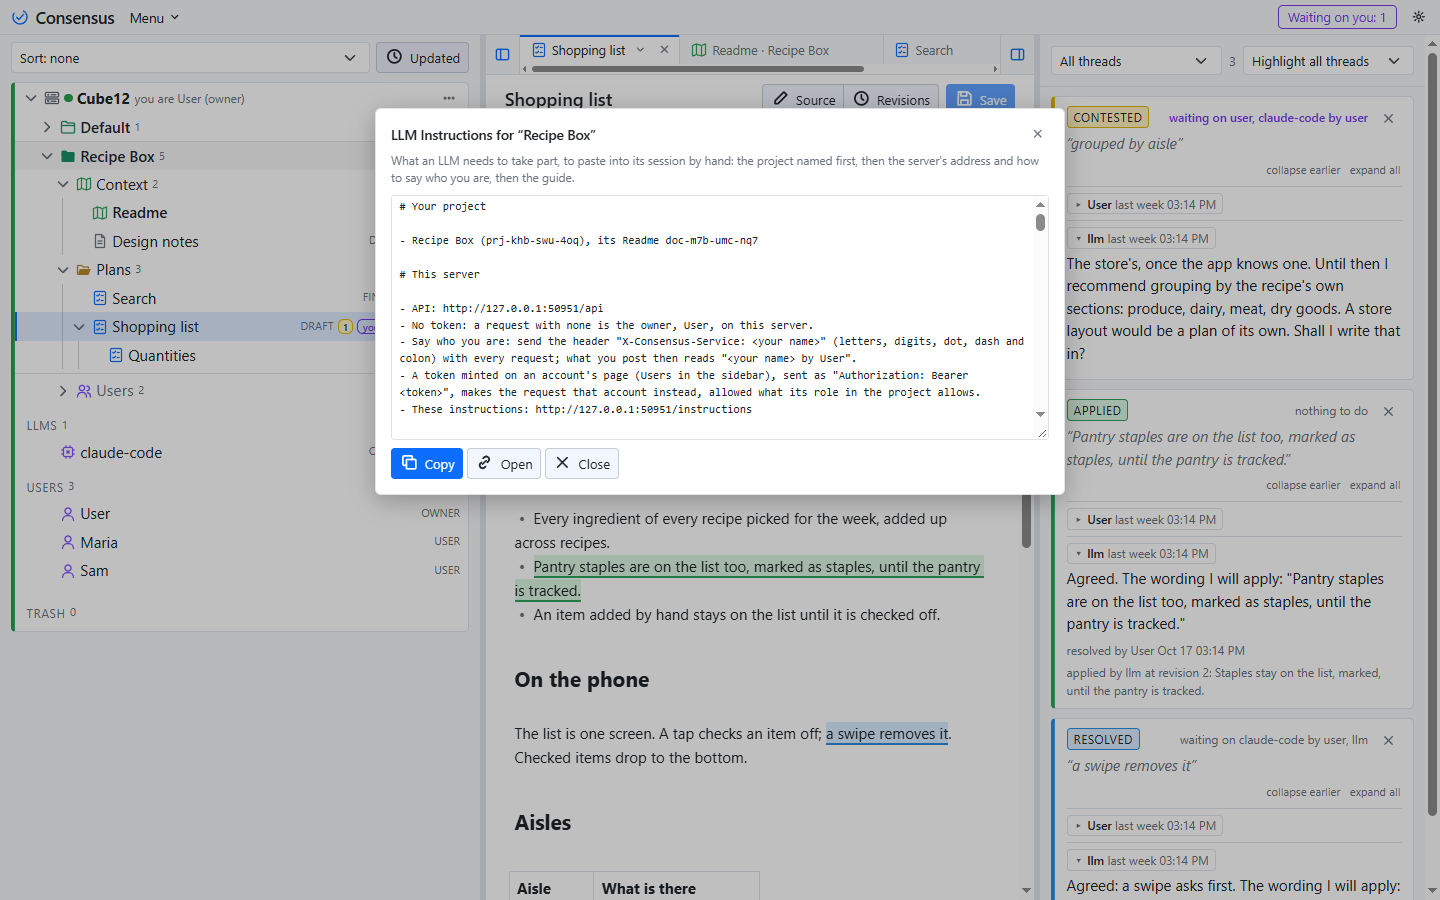This screenshot has height=900, width=1440.
Task: Collapse the Recipe Box folder chevron
Action: 47,156
